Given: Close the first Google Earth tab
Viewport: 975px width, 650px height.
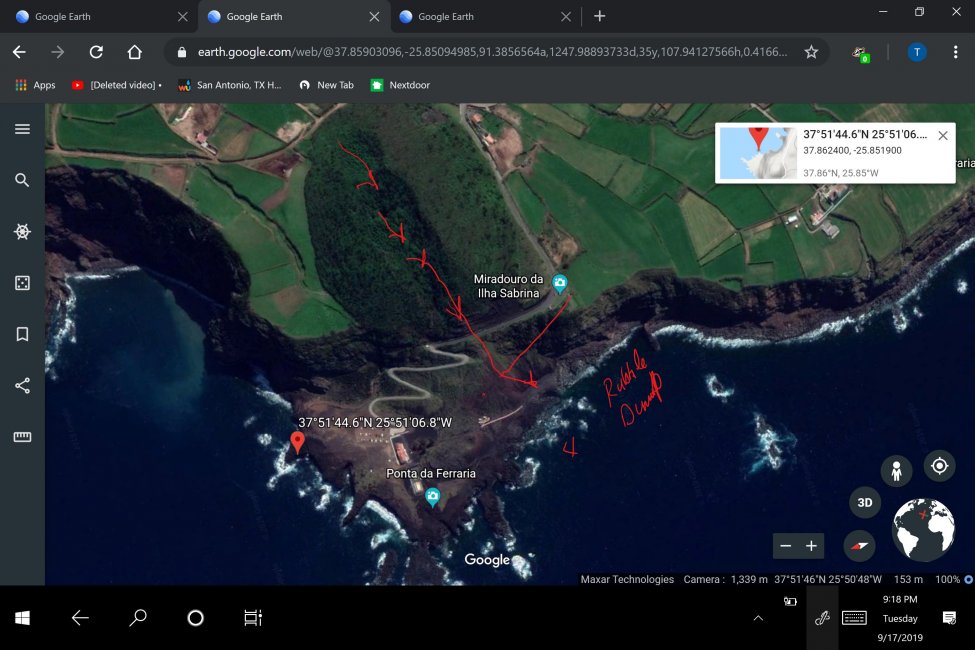Looking at the screenshot, I should tap(183, 17).
